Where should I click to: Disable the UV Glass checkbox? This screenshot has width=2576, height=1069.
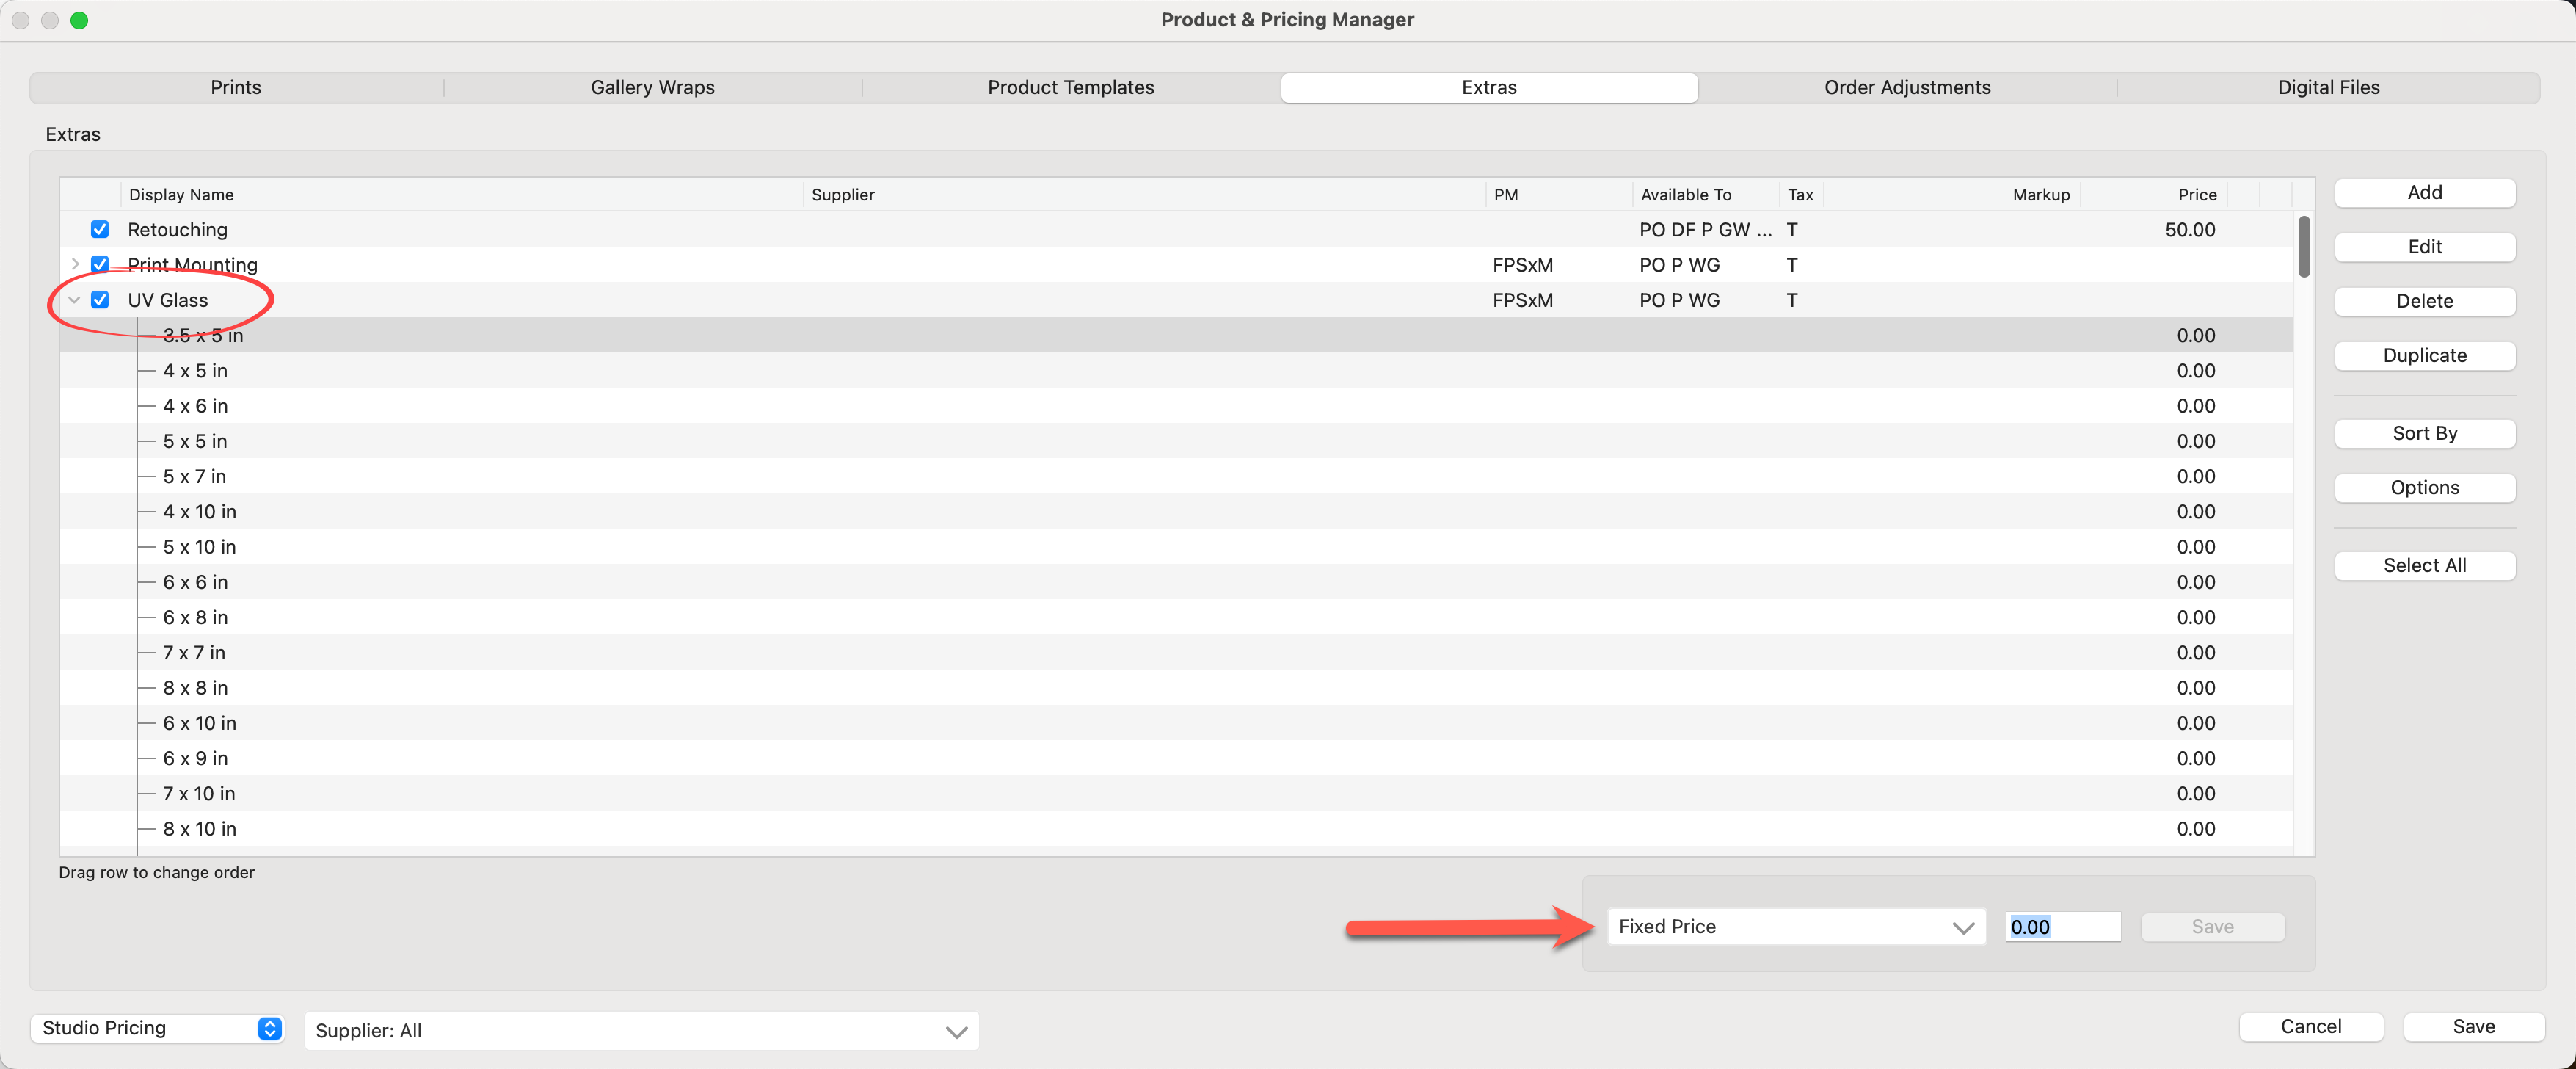[x=100, y=299]
